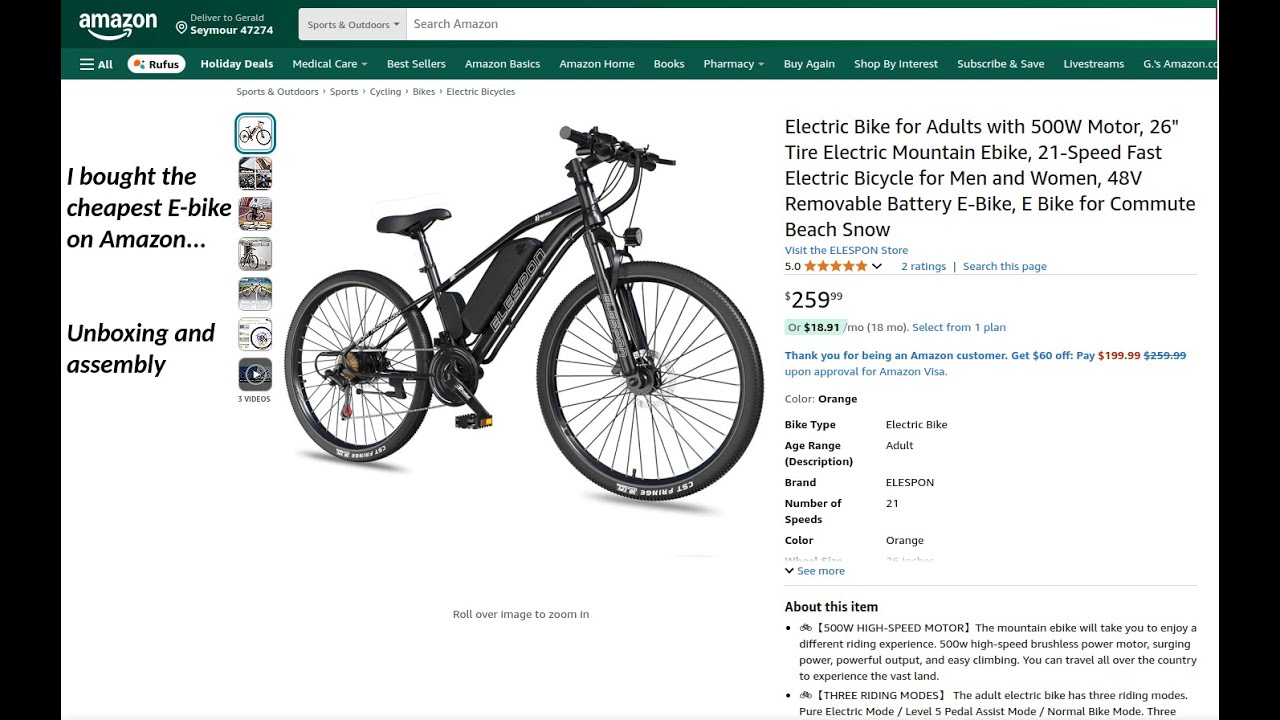Go to Holiday Deals
The image size is (1280, 720).
(x=237, y=64)
